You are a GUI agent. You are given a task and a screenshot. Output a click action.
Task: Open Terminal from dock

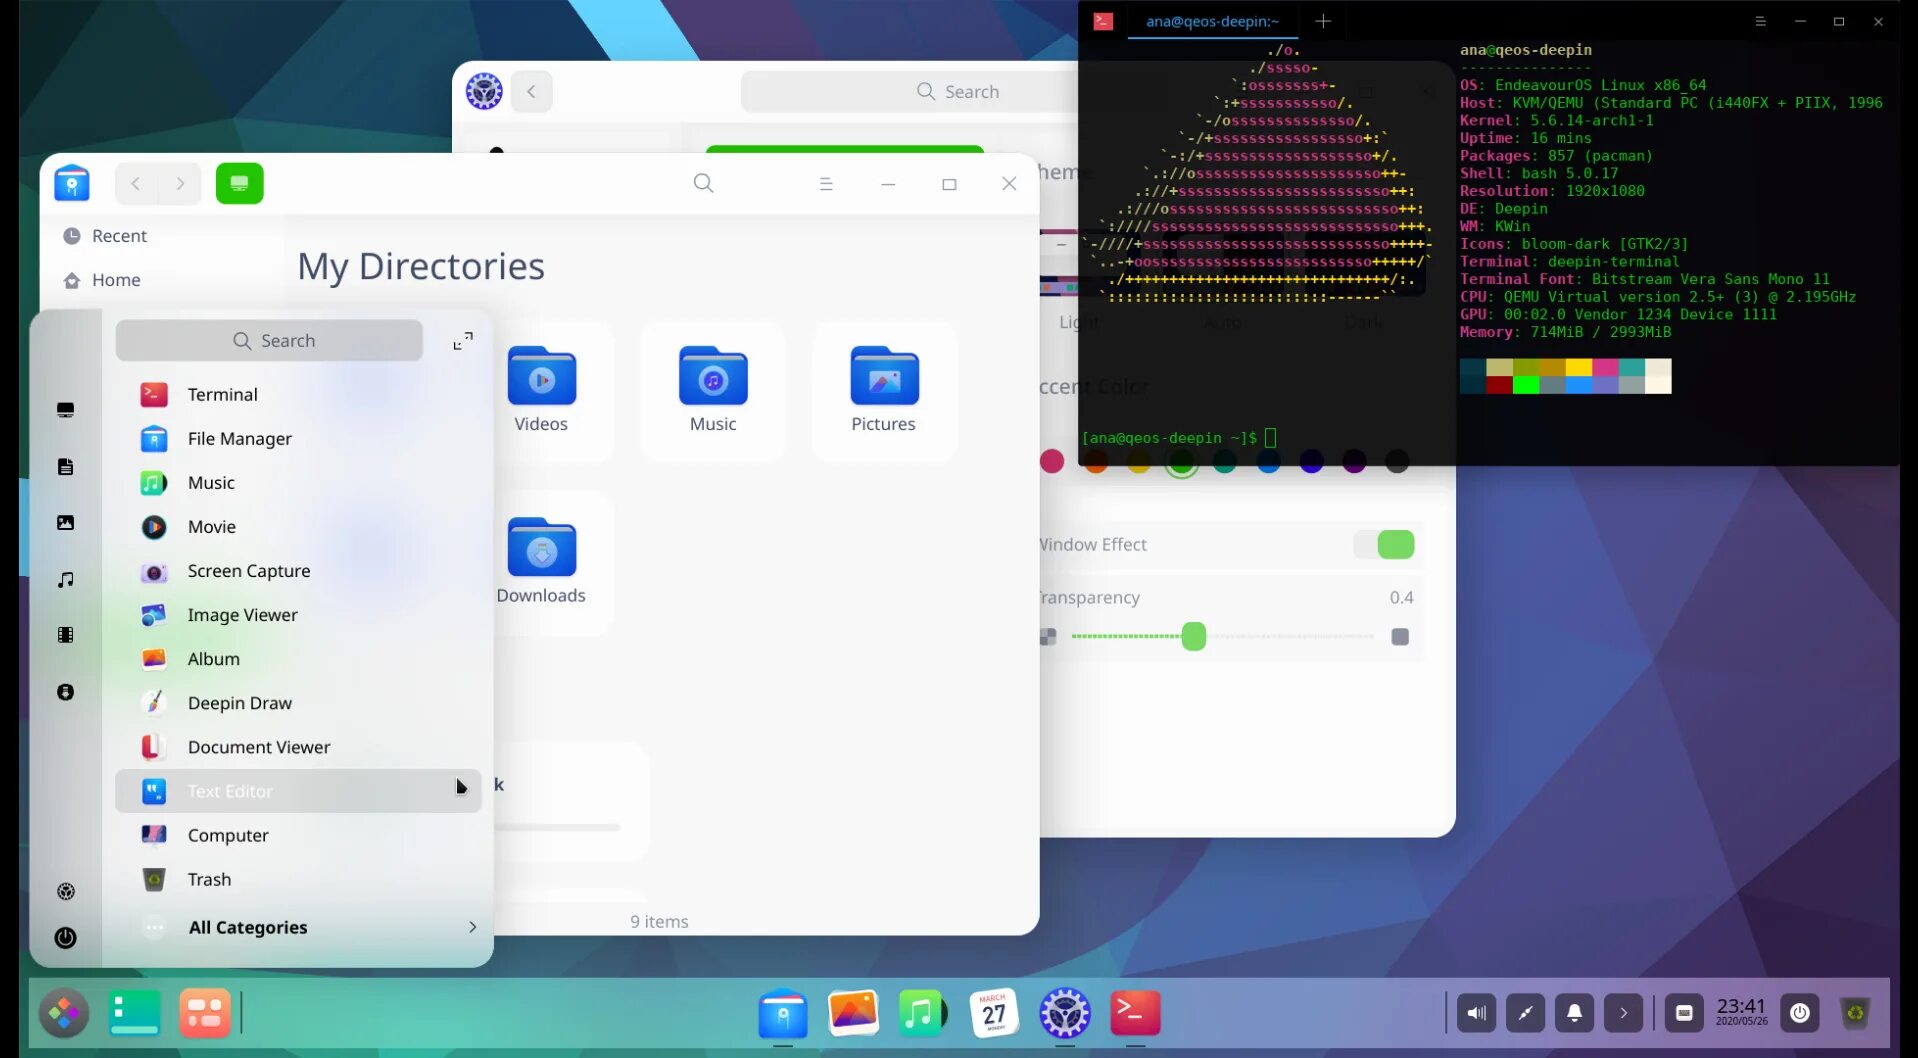pyautogui.click(x=1135, y=1013)
